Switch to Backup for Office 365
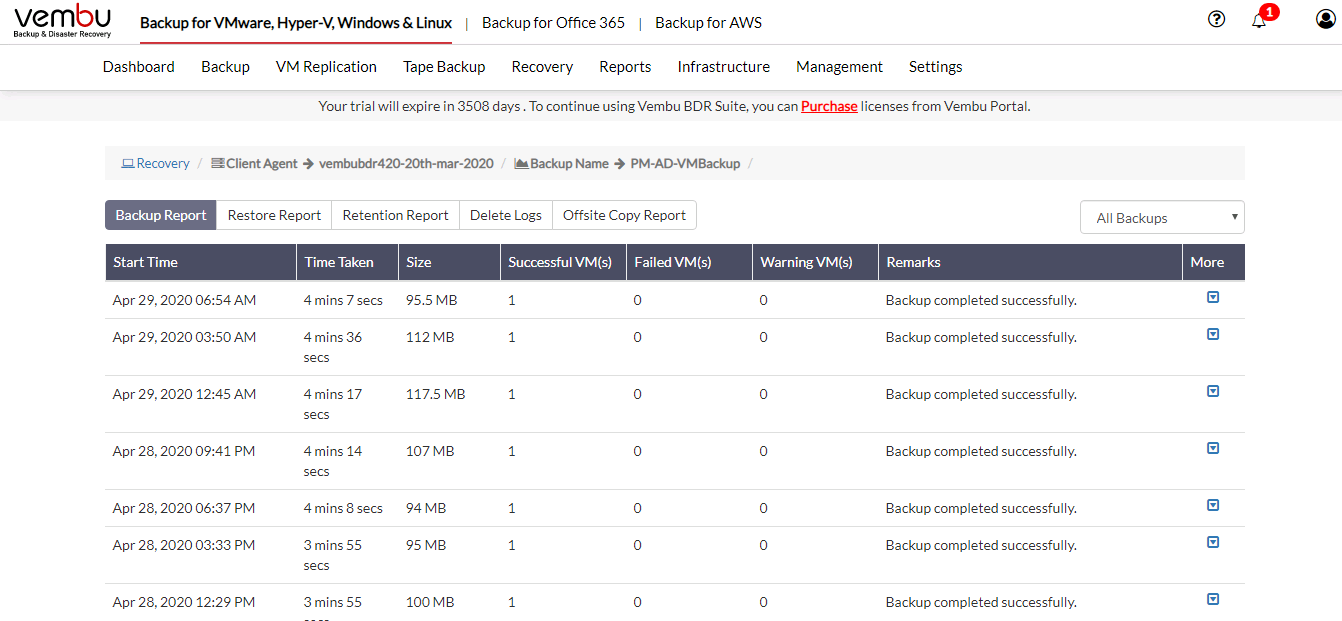This screenshot has width=1342, height=621. click(x=553, y=22)
